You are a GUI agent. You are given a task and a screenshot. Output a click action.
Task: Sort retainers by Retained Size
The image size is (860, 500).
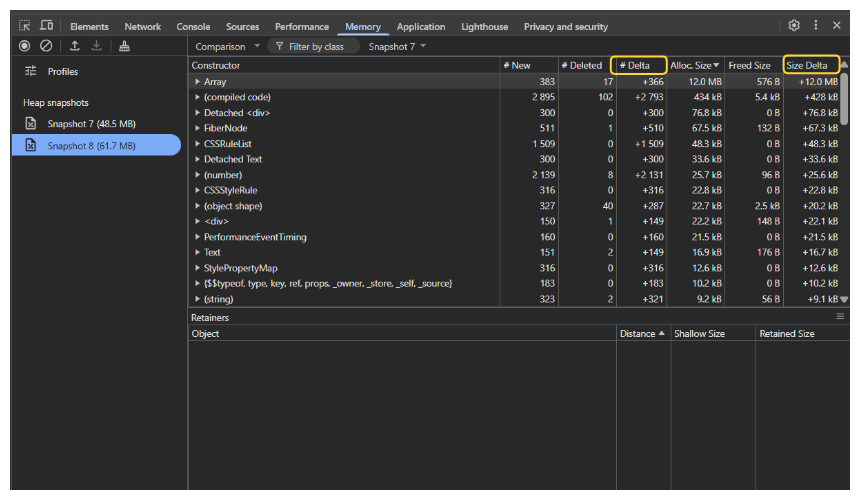(x=802, y=333)
